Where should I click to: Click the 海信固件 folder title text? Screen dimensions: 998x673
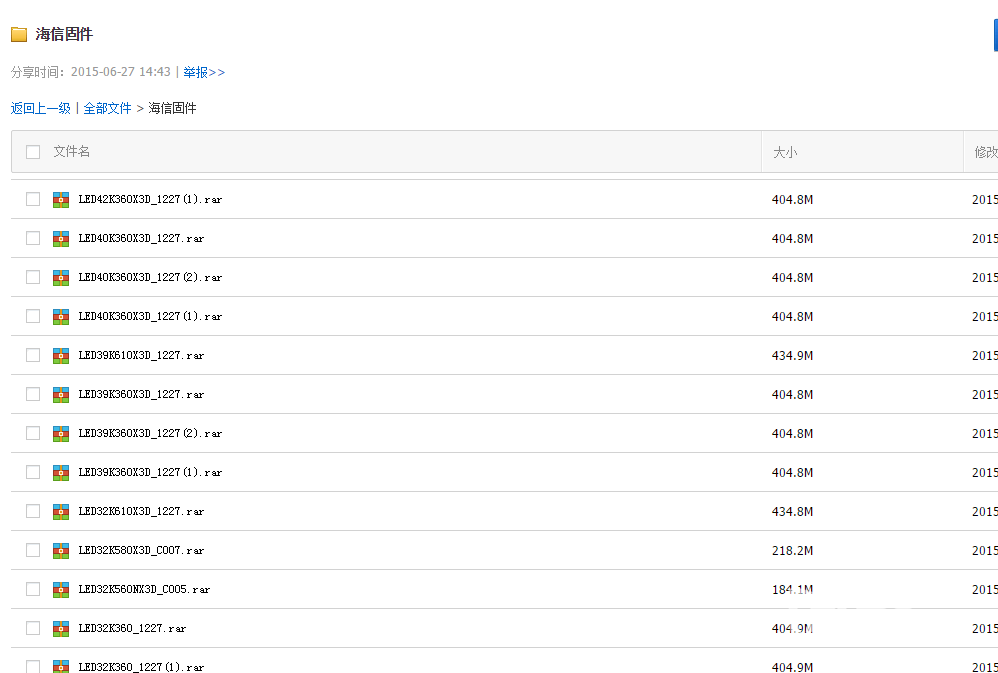tap(64, 34)
